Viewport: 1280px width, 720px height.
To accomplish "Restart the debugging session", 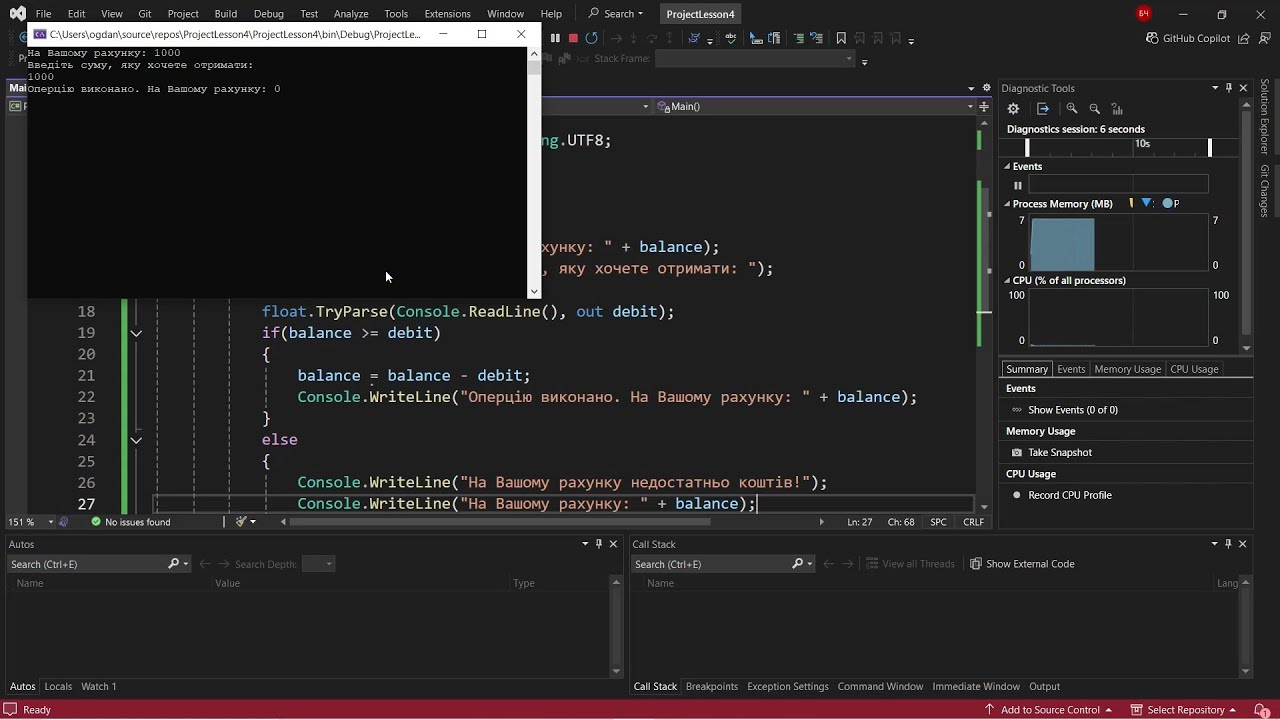I will [592, 38].
